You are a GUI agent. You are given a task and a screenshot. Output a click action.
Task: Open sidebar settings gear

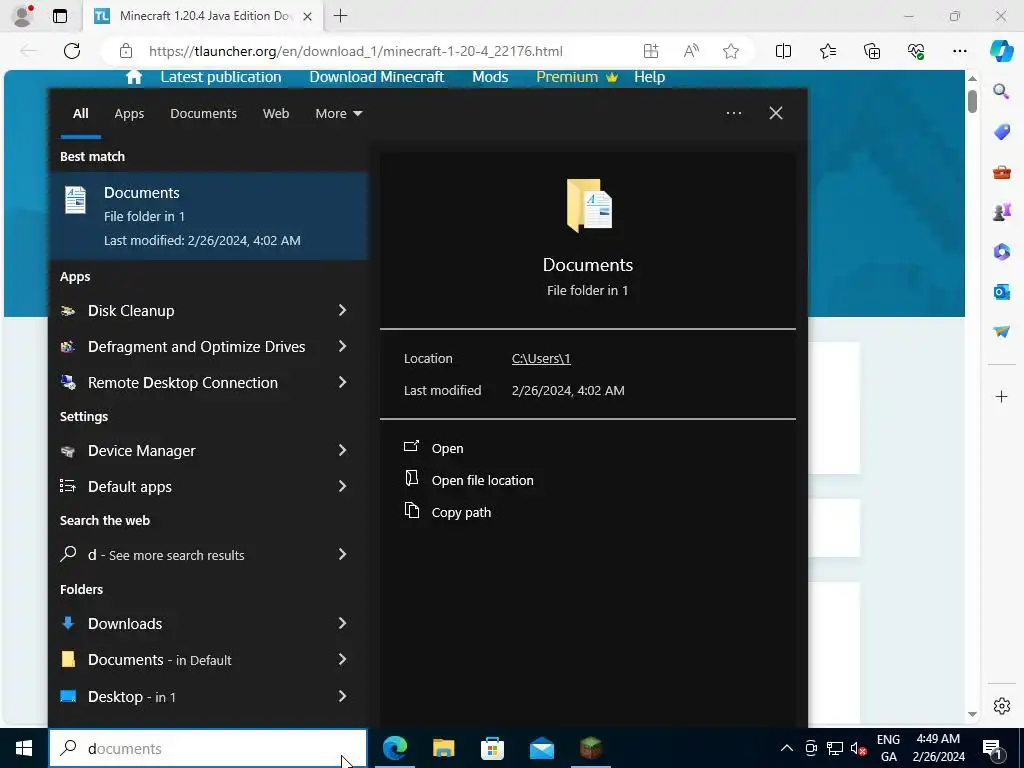point(1001,706)
